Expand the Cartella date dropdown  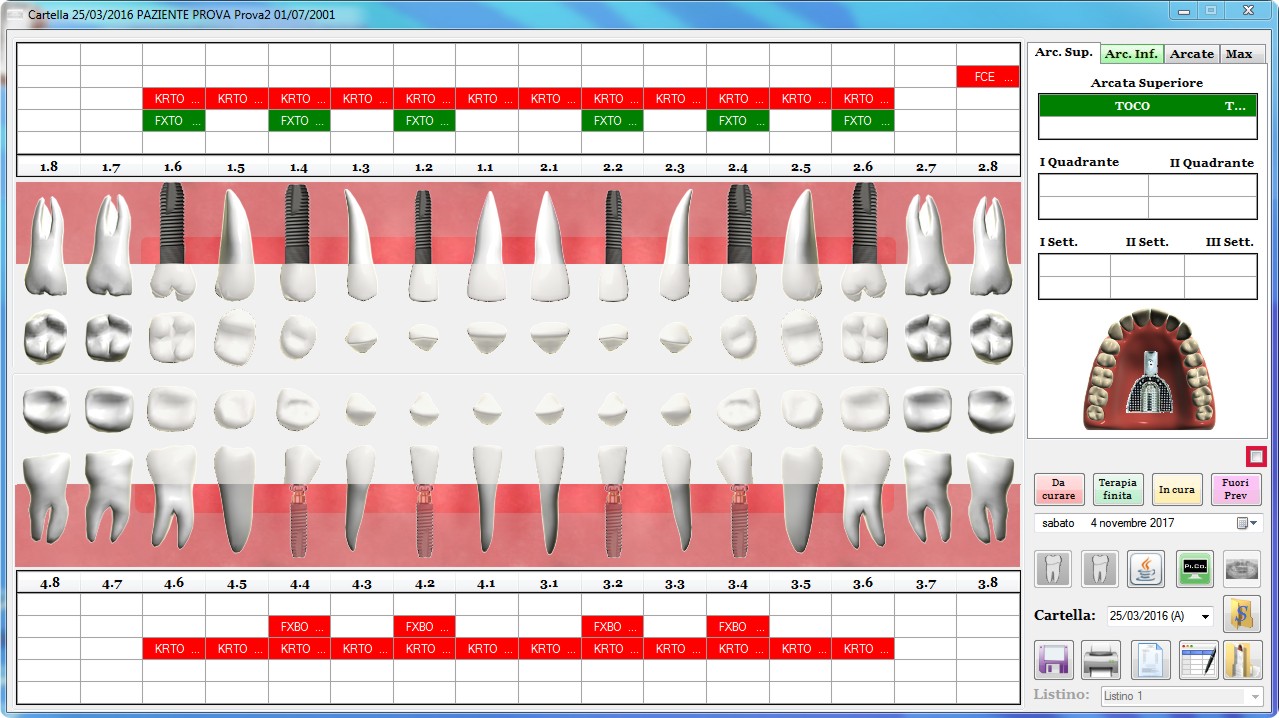(x=1204, y=616)
